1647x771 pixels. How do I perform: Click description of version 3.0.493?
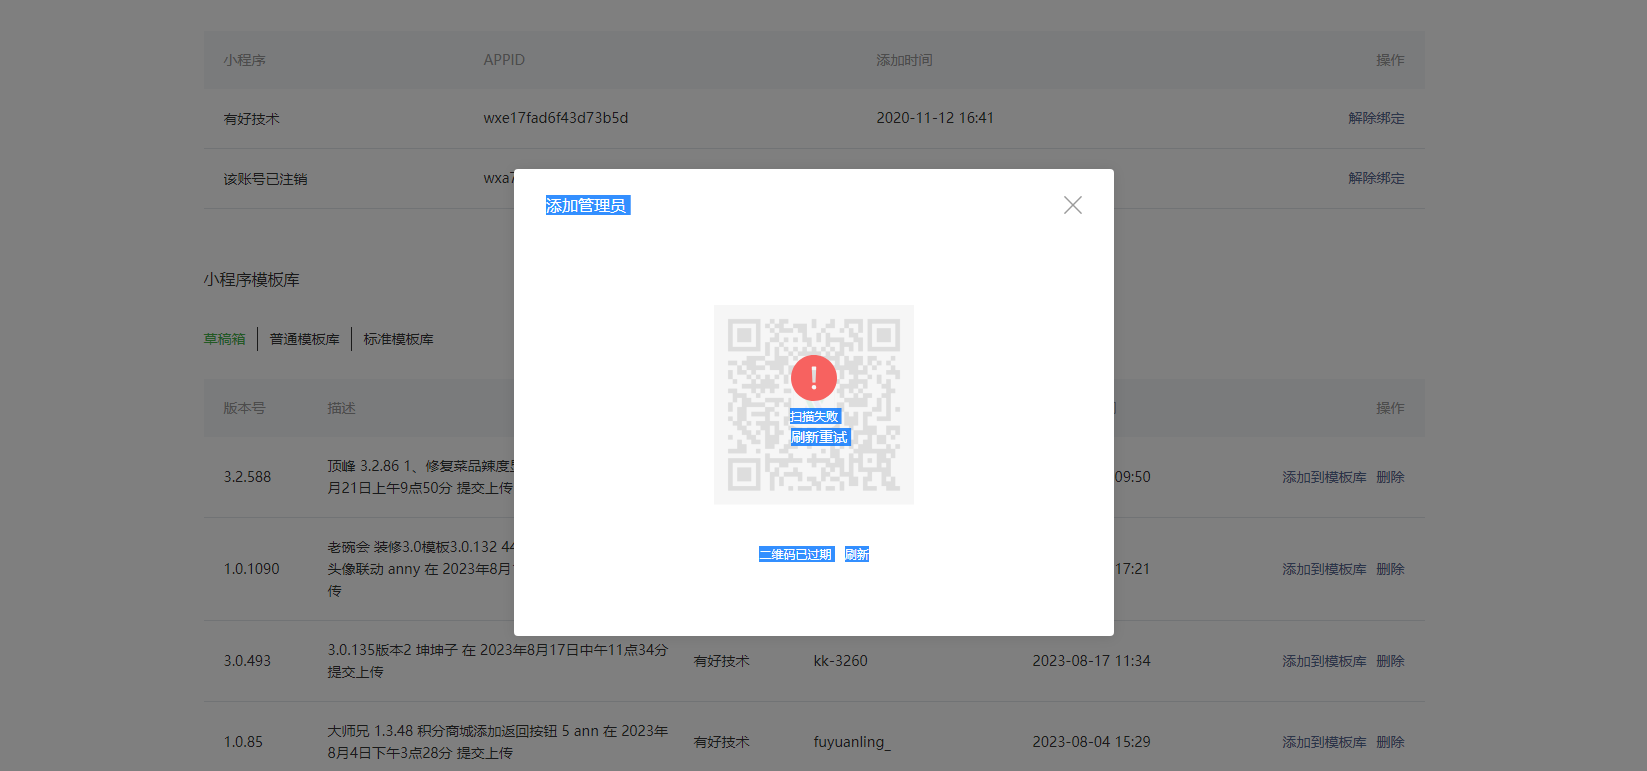[x=498, y=661]
